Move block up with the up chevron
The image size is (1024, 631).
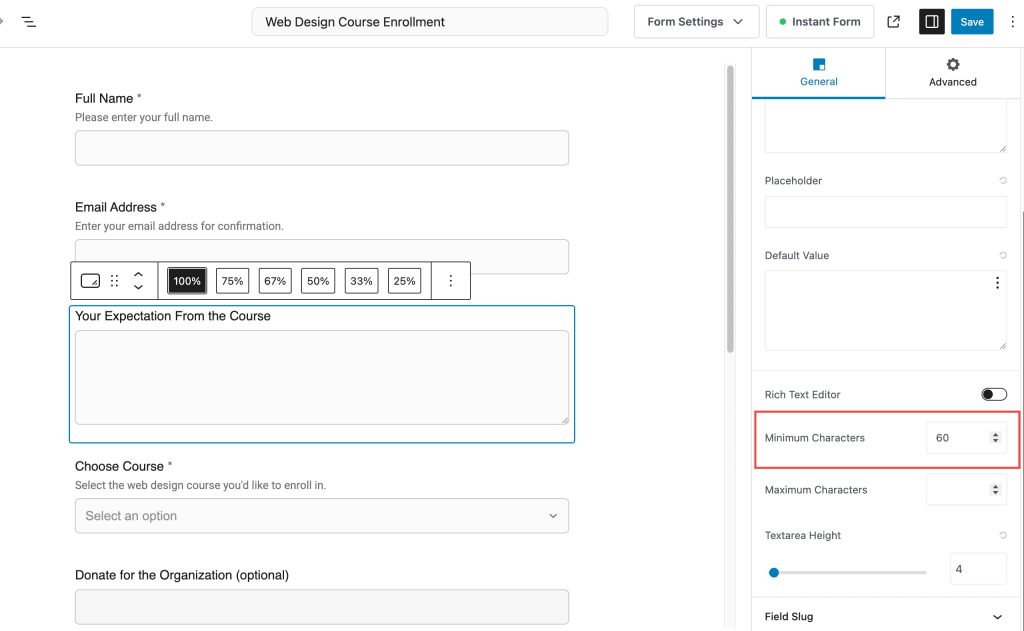click(x=138, y=274)
